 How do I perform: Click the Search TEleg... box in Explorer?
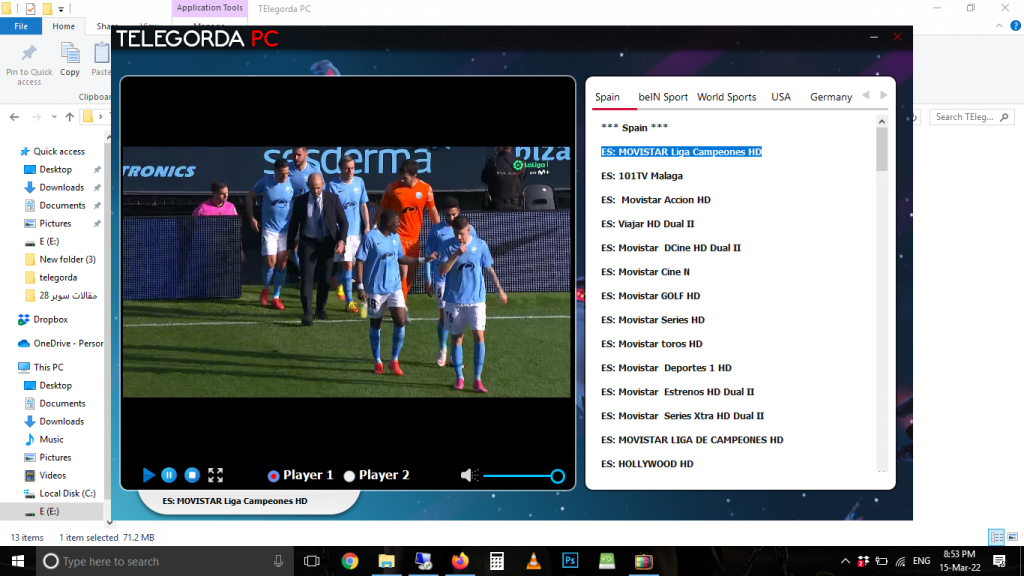(971, 117)
